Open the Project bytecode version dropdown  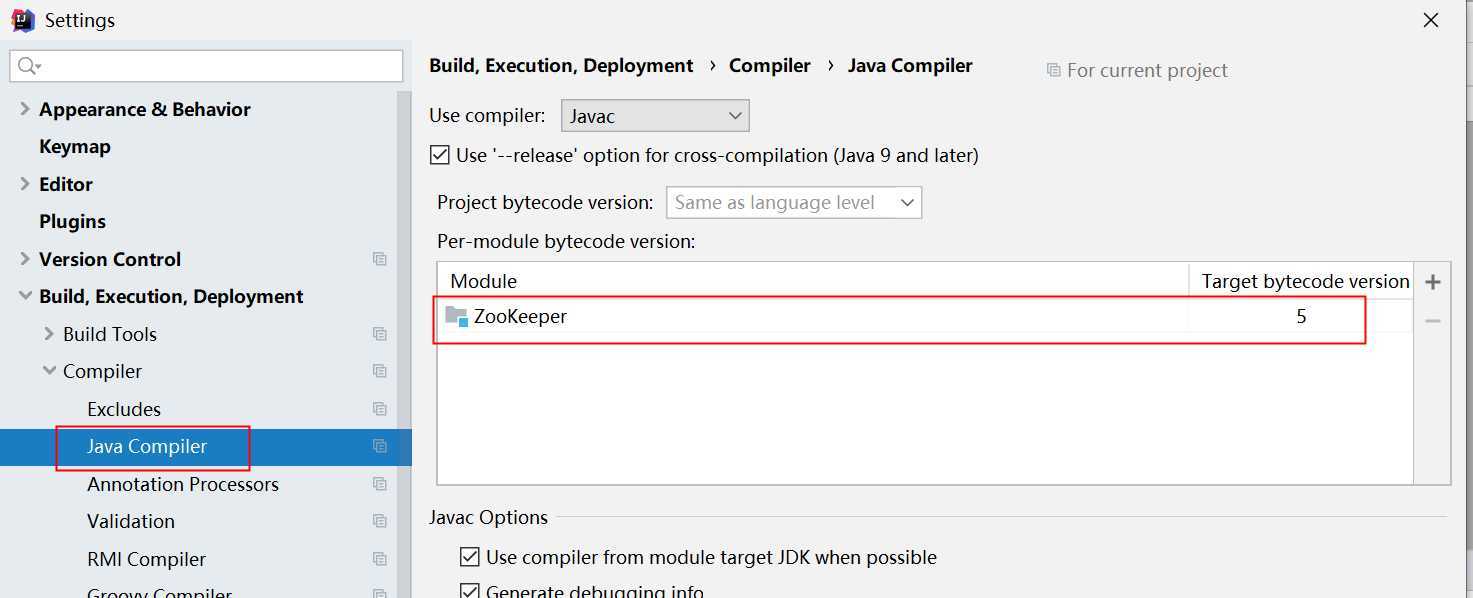794,203
